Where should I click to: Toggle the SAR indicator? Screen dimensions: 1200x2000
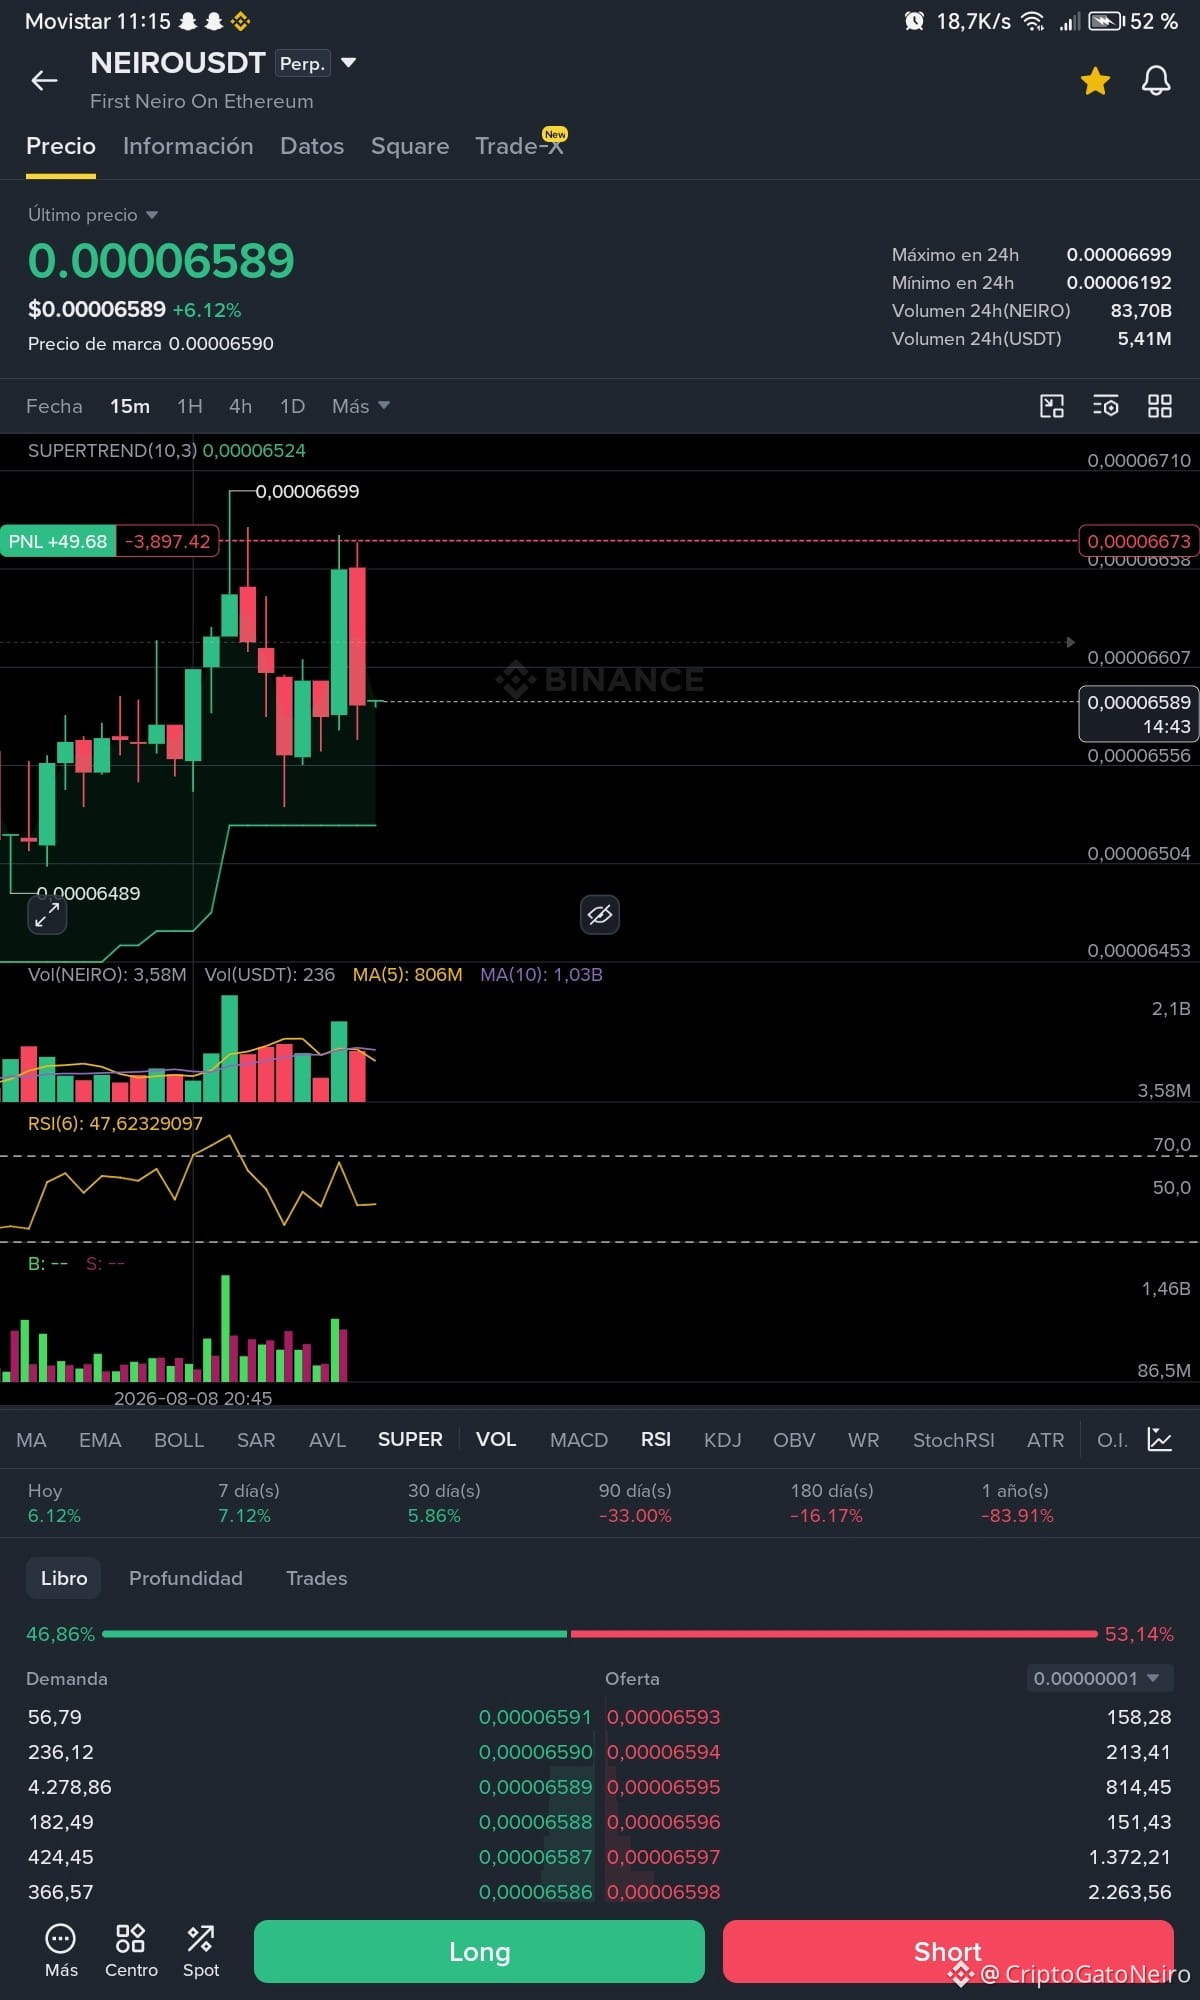coord(256,1440)
